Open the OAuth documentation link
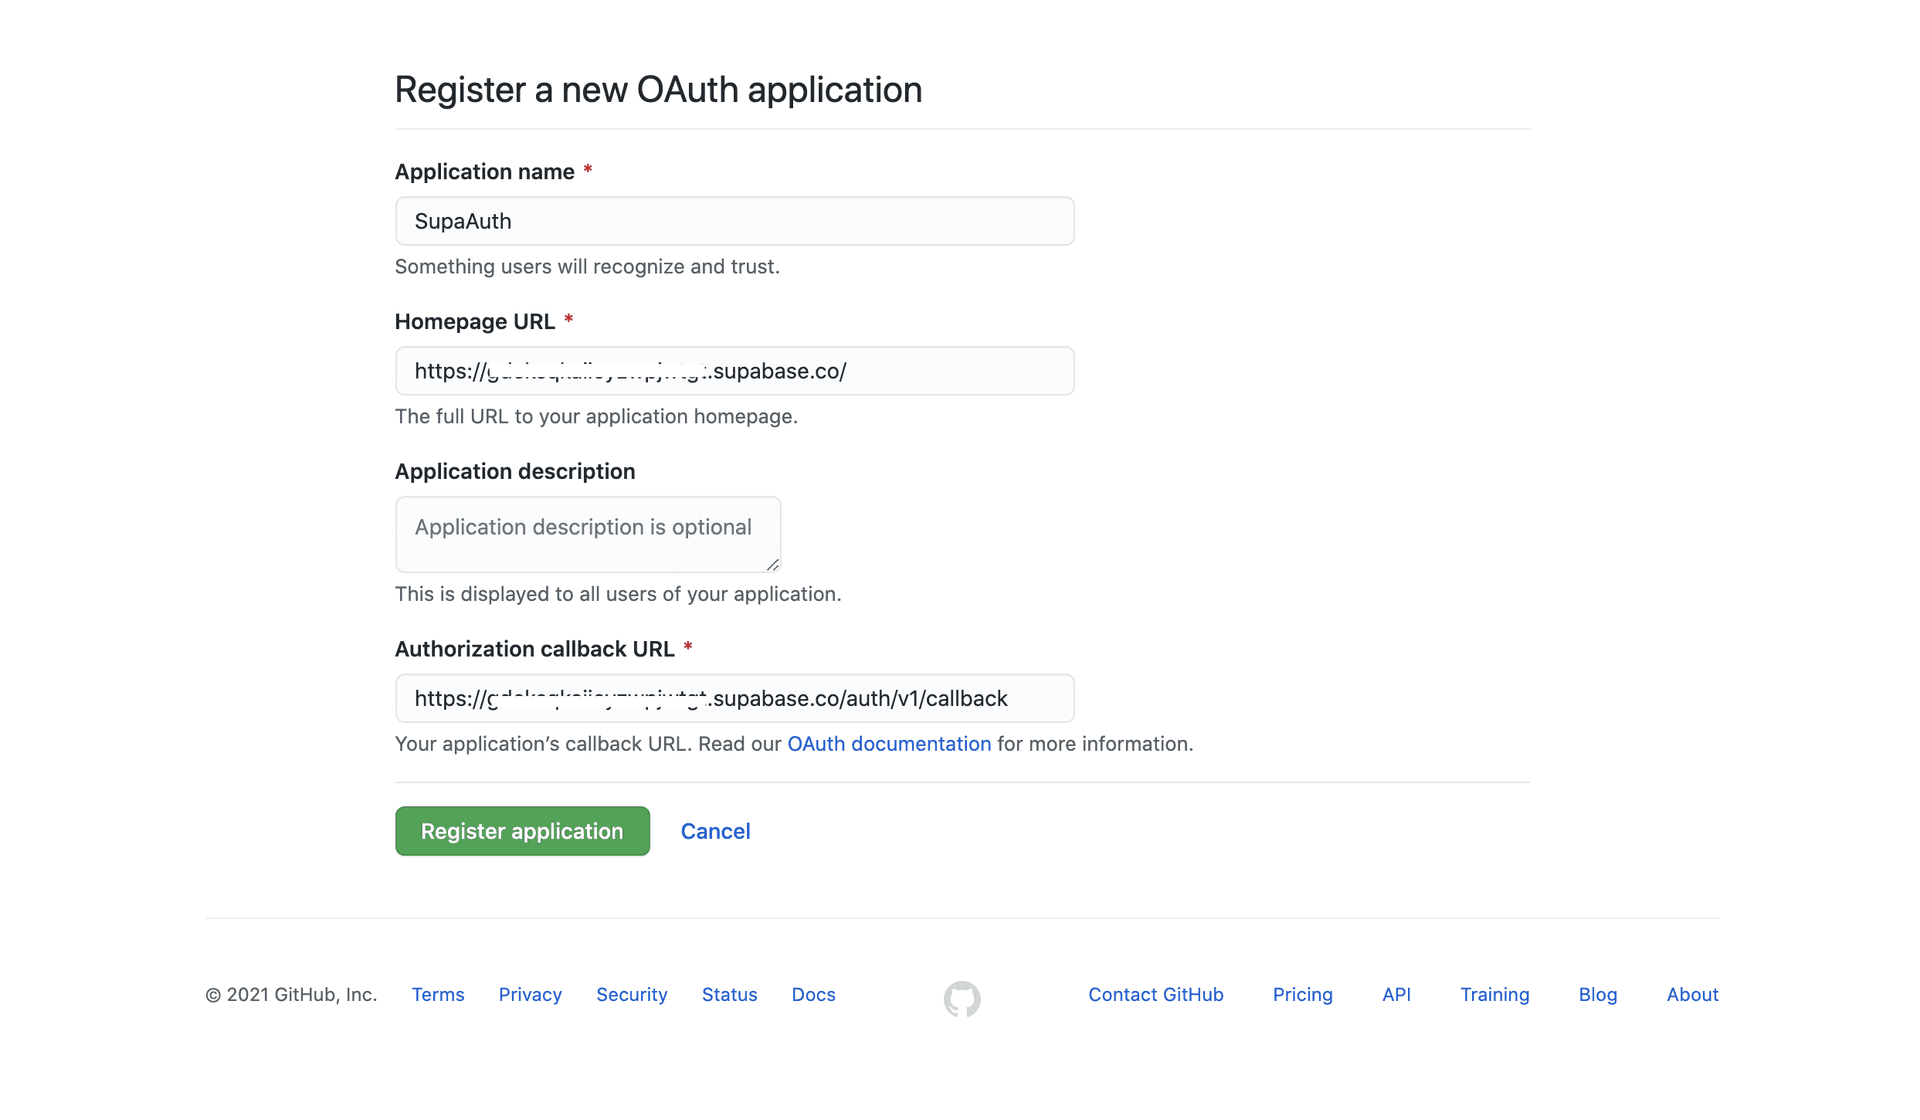Viewport: 1920px width, 1120px height. click(x=889, y=744)
